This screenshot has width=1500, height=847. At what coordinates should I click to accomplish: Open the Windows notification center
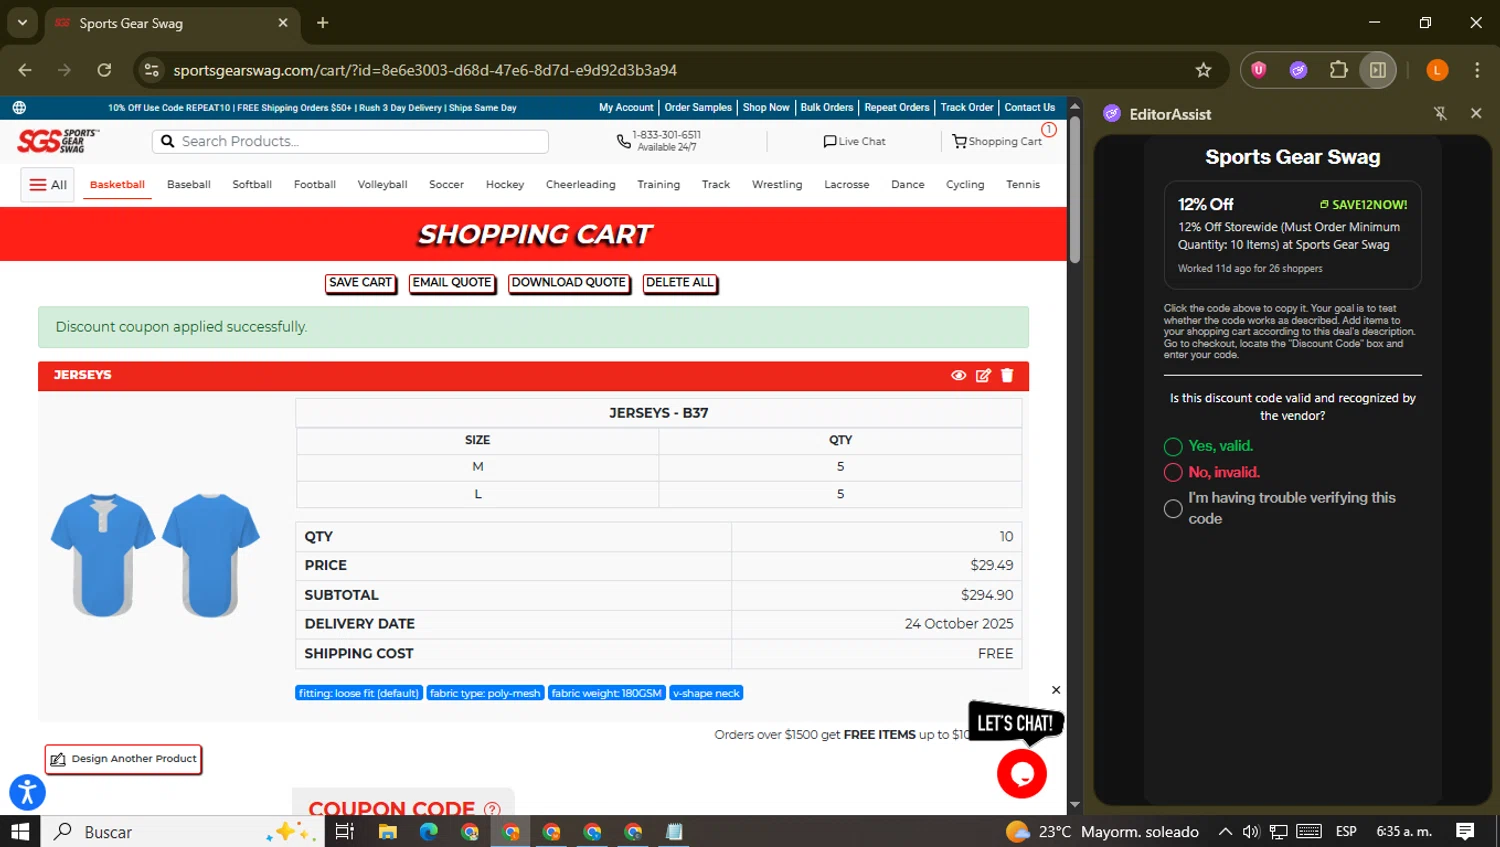1465,831
